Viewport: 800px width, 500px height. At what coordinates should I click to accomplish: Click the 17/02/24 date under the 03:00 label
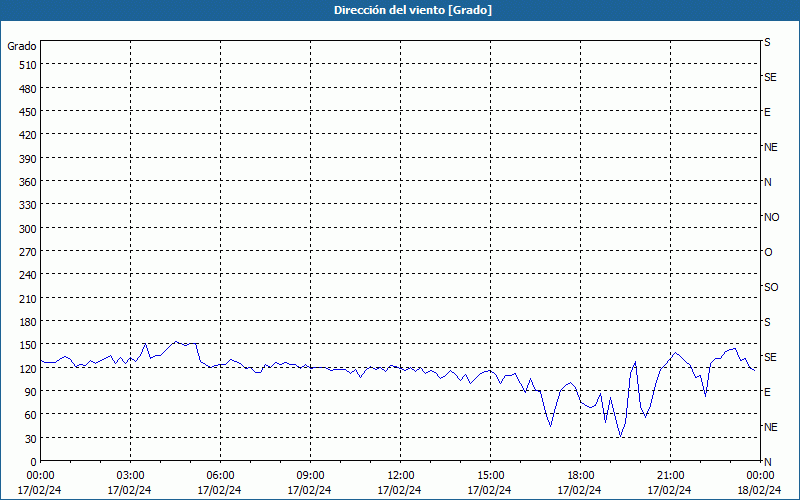coord(130,490)
